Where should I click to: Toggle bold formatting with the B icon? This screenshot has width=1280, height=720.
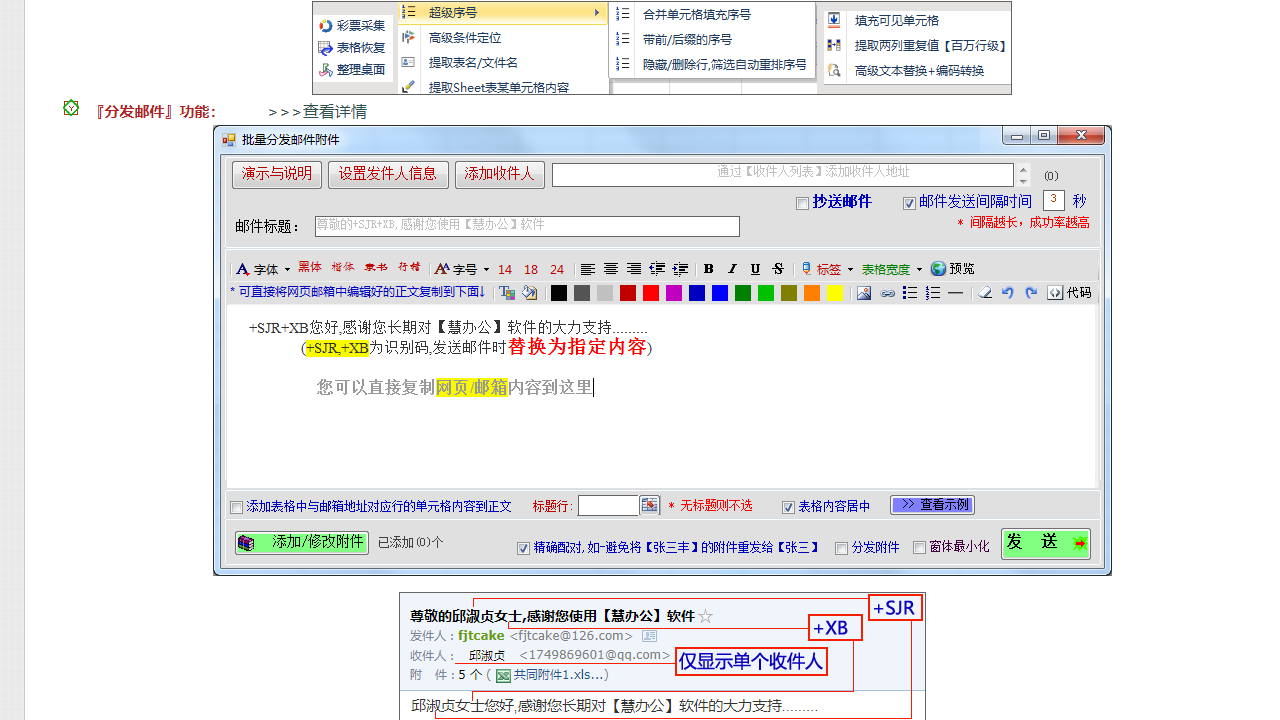click(x=709, y=268)
